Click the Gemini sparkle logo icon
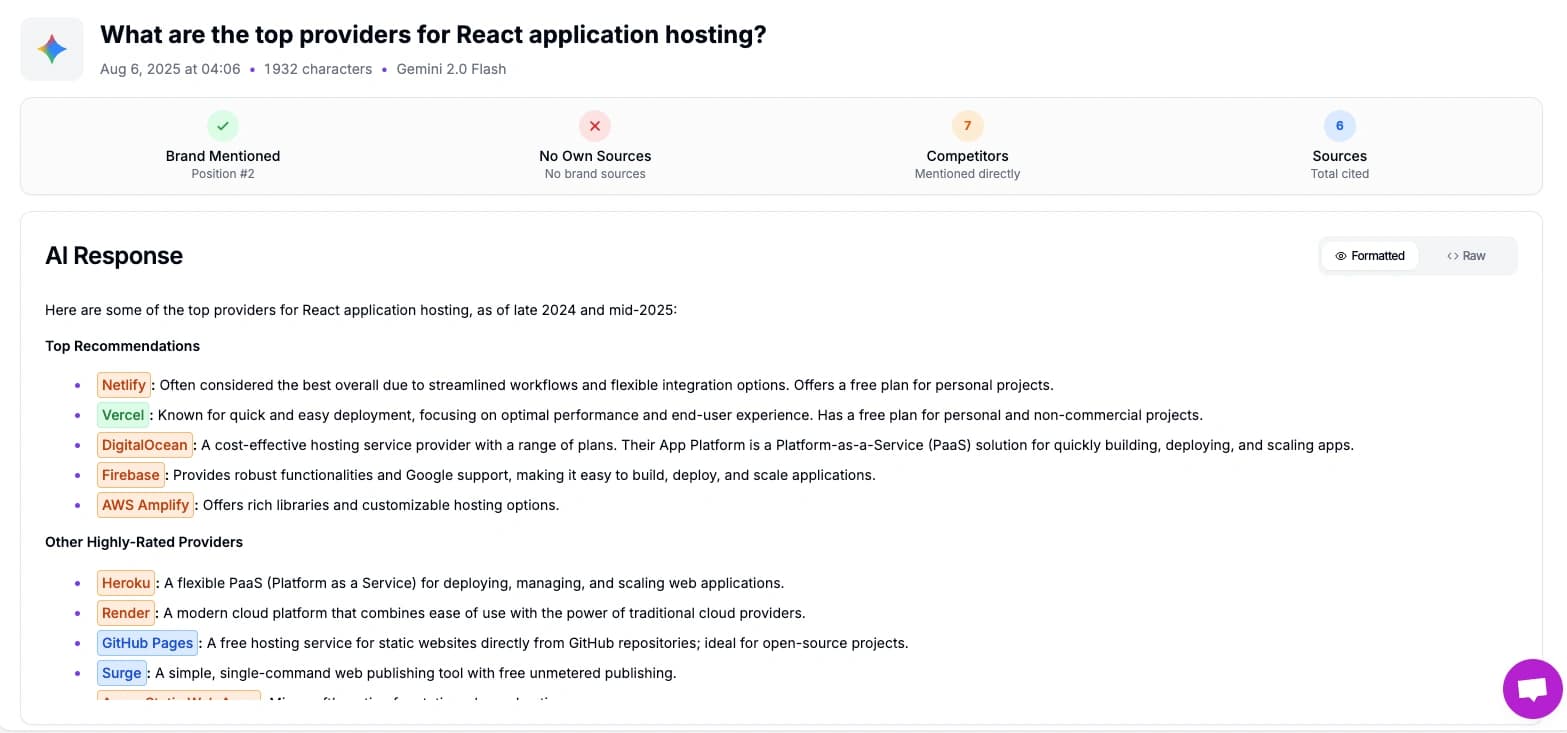 pyautogui.click(x=52, y=49)
